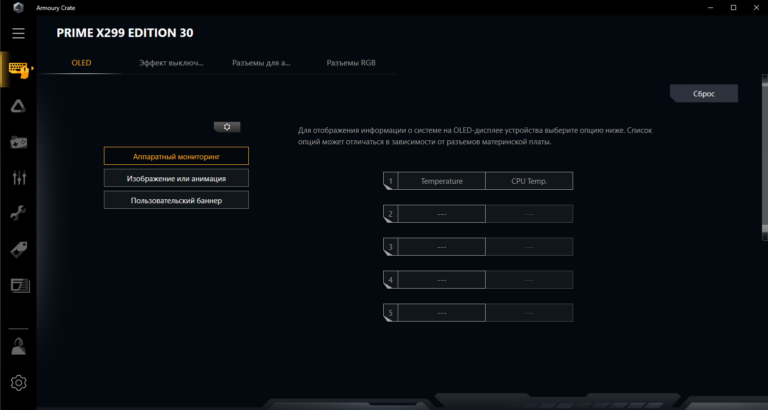
Task: Open the first dropdown in row 2
Action: point(442,214)
